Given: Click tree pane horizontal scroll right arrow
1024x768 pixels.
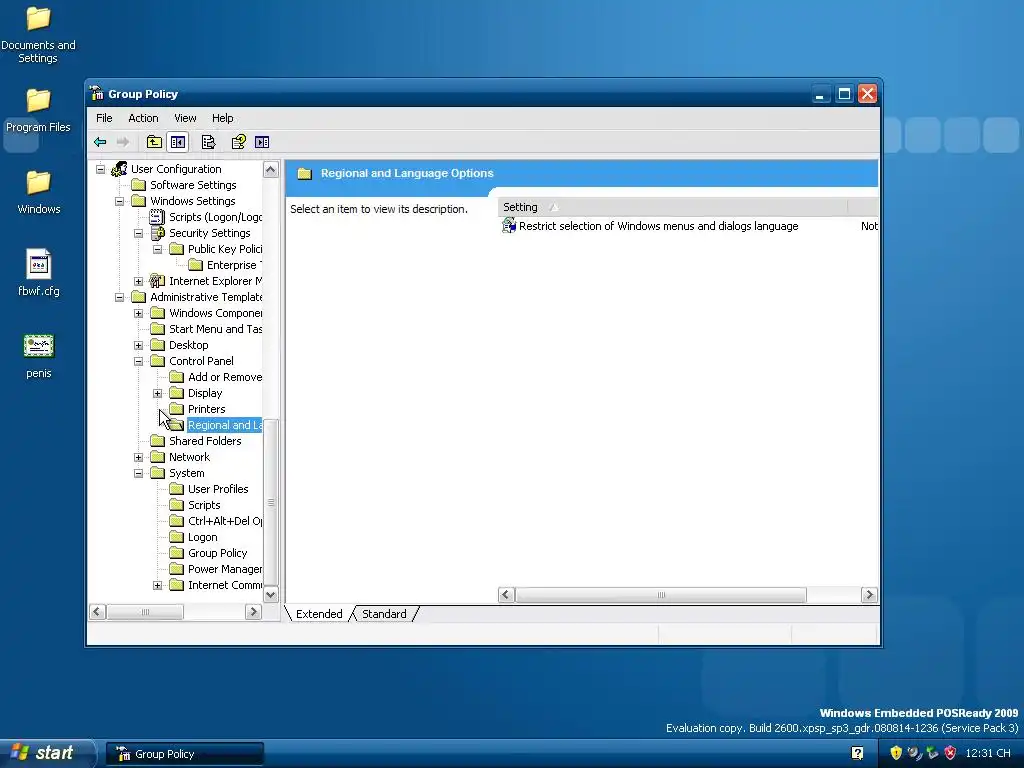Looking at the screenshot, I should click(x=253, y=612).
